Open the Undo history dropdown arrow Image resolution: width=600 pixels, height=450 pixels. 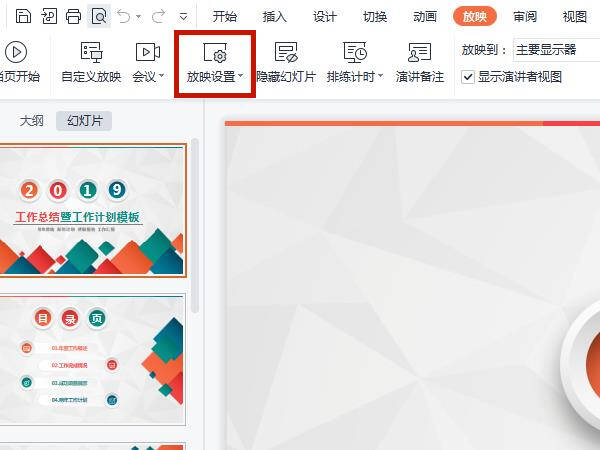coord(139,16)
